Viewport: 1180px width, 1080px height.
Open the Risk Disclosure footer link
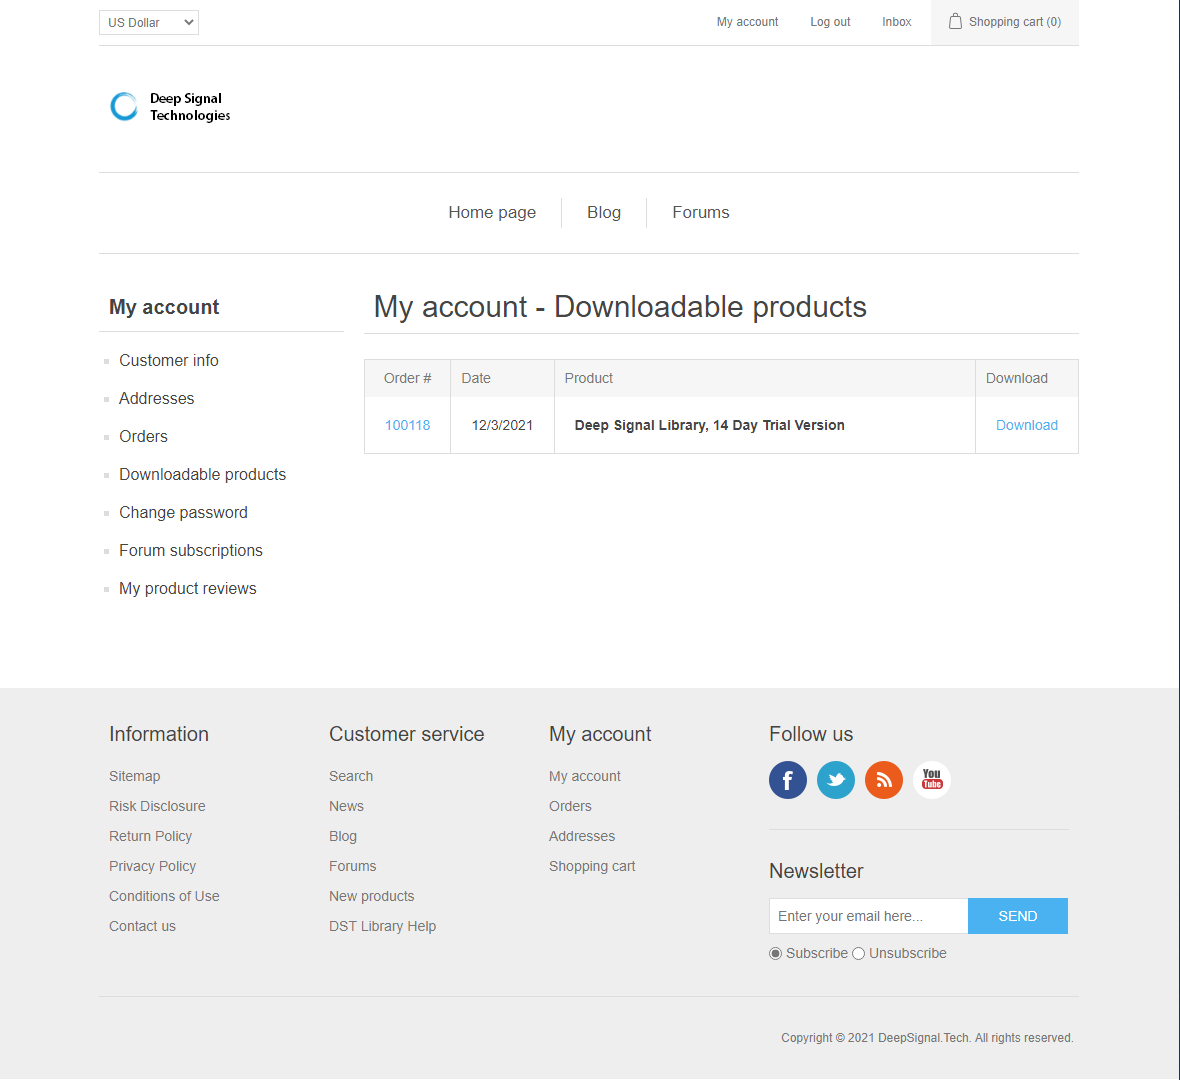pos(157,806)
